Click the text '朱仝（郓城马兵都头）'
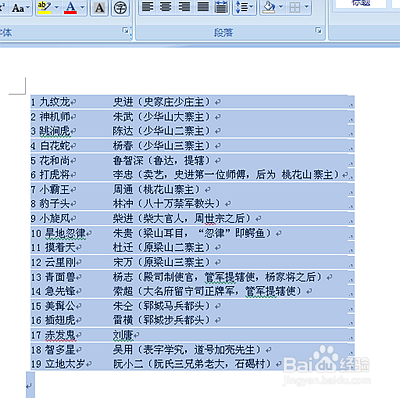 tap(162, 306)
